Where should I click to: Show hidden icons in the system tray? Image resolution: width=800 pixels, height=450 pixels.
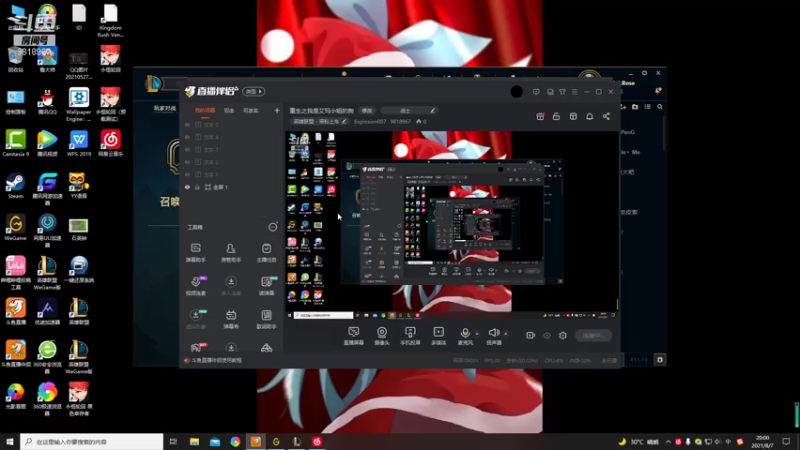(668, 442)
